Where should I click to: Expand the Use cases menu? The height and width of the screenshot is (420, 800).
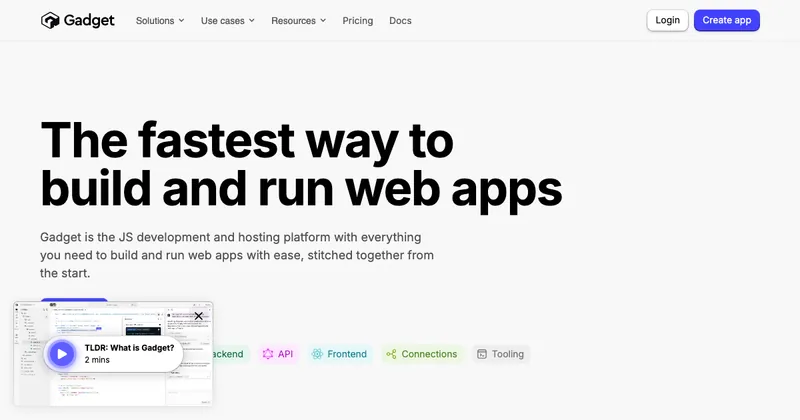pyautogui.click(x=228, y=21)
